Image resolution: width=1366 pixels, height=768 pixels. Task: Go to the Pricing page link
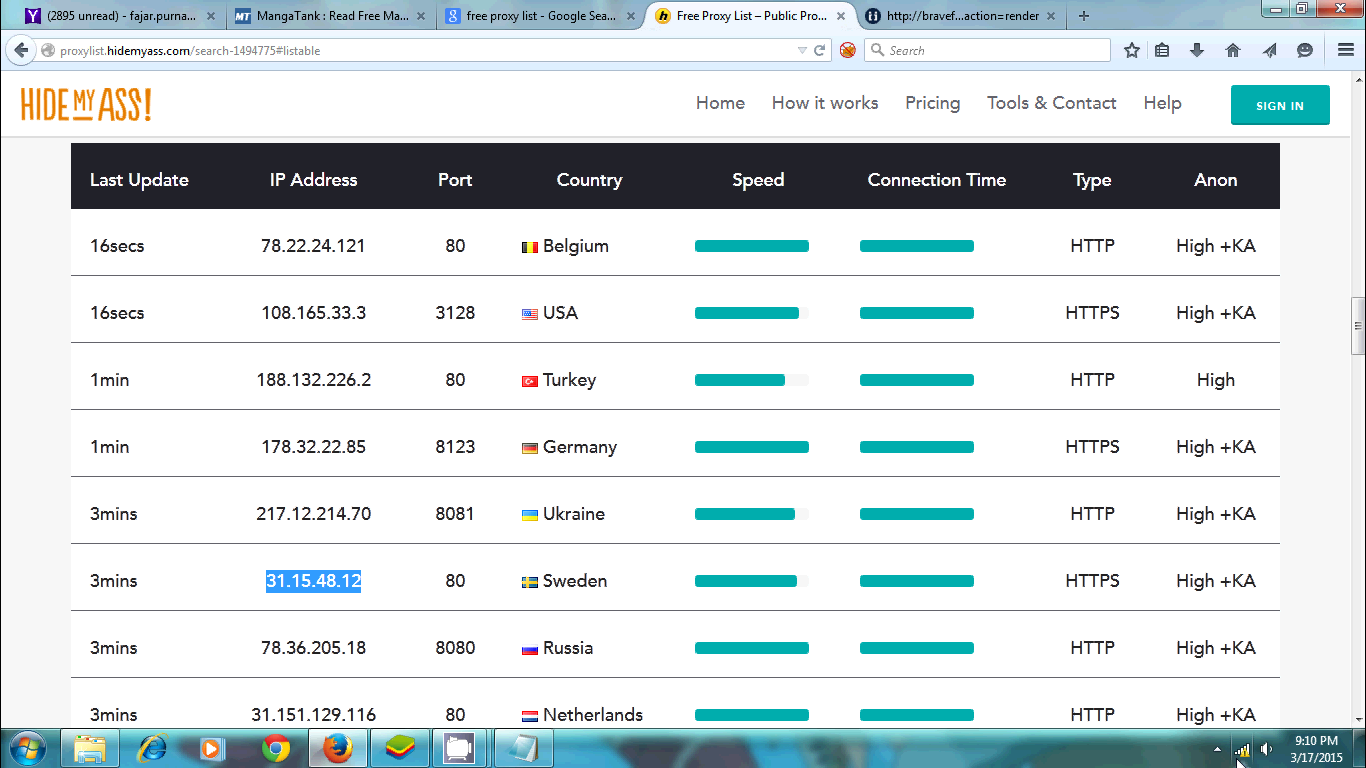(x=932, y=103)
